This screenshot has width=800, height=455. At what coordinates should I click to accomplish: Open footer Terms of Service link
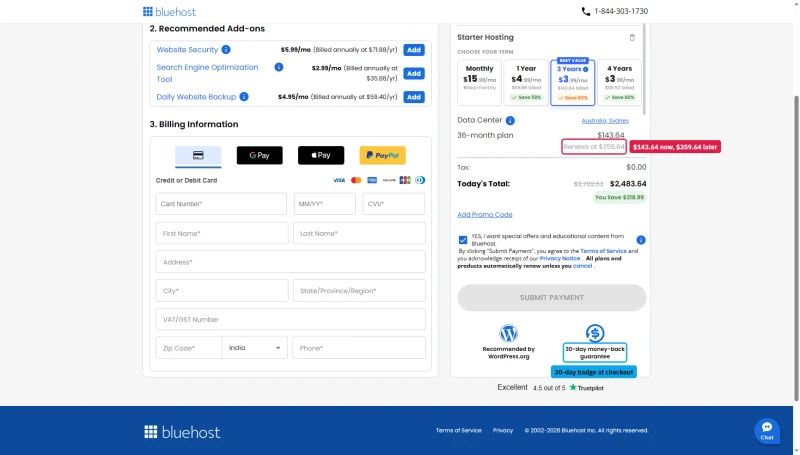(x=458, y=431)
